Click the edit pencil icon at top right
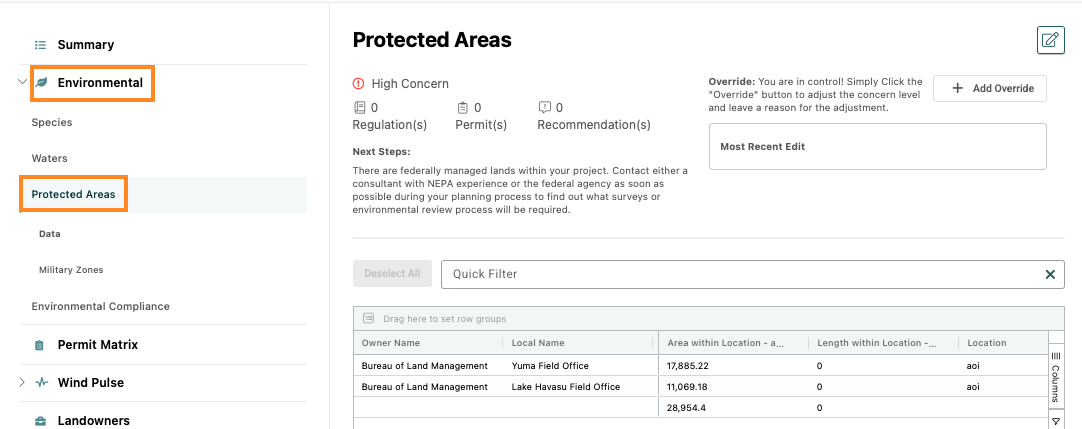 1050,40
